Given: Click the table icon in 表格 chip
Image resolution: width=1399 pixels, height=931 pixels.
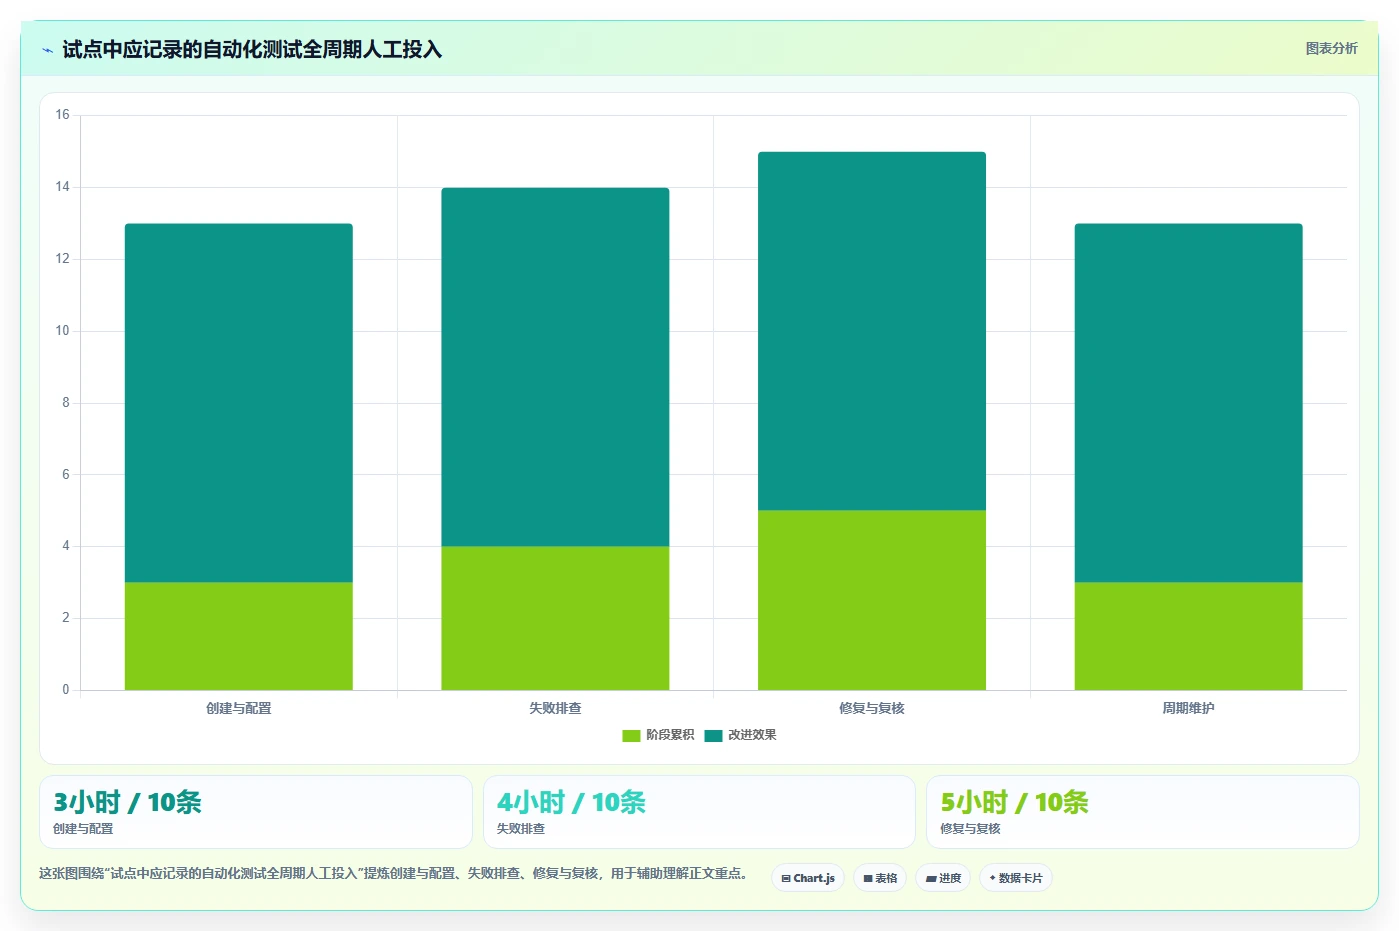Looking at the screenshot, I should click(868, 879).
